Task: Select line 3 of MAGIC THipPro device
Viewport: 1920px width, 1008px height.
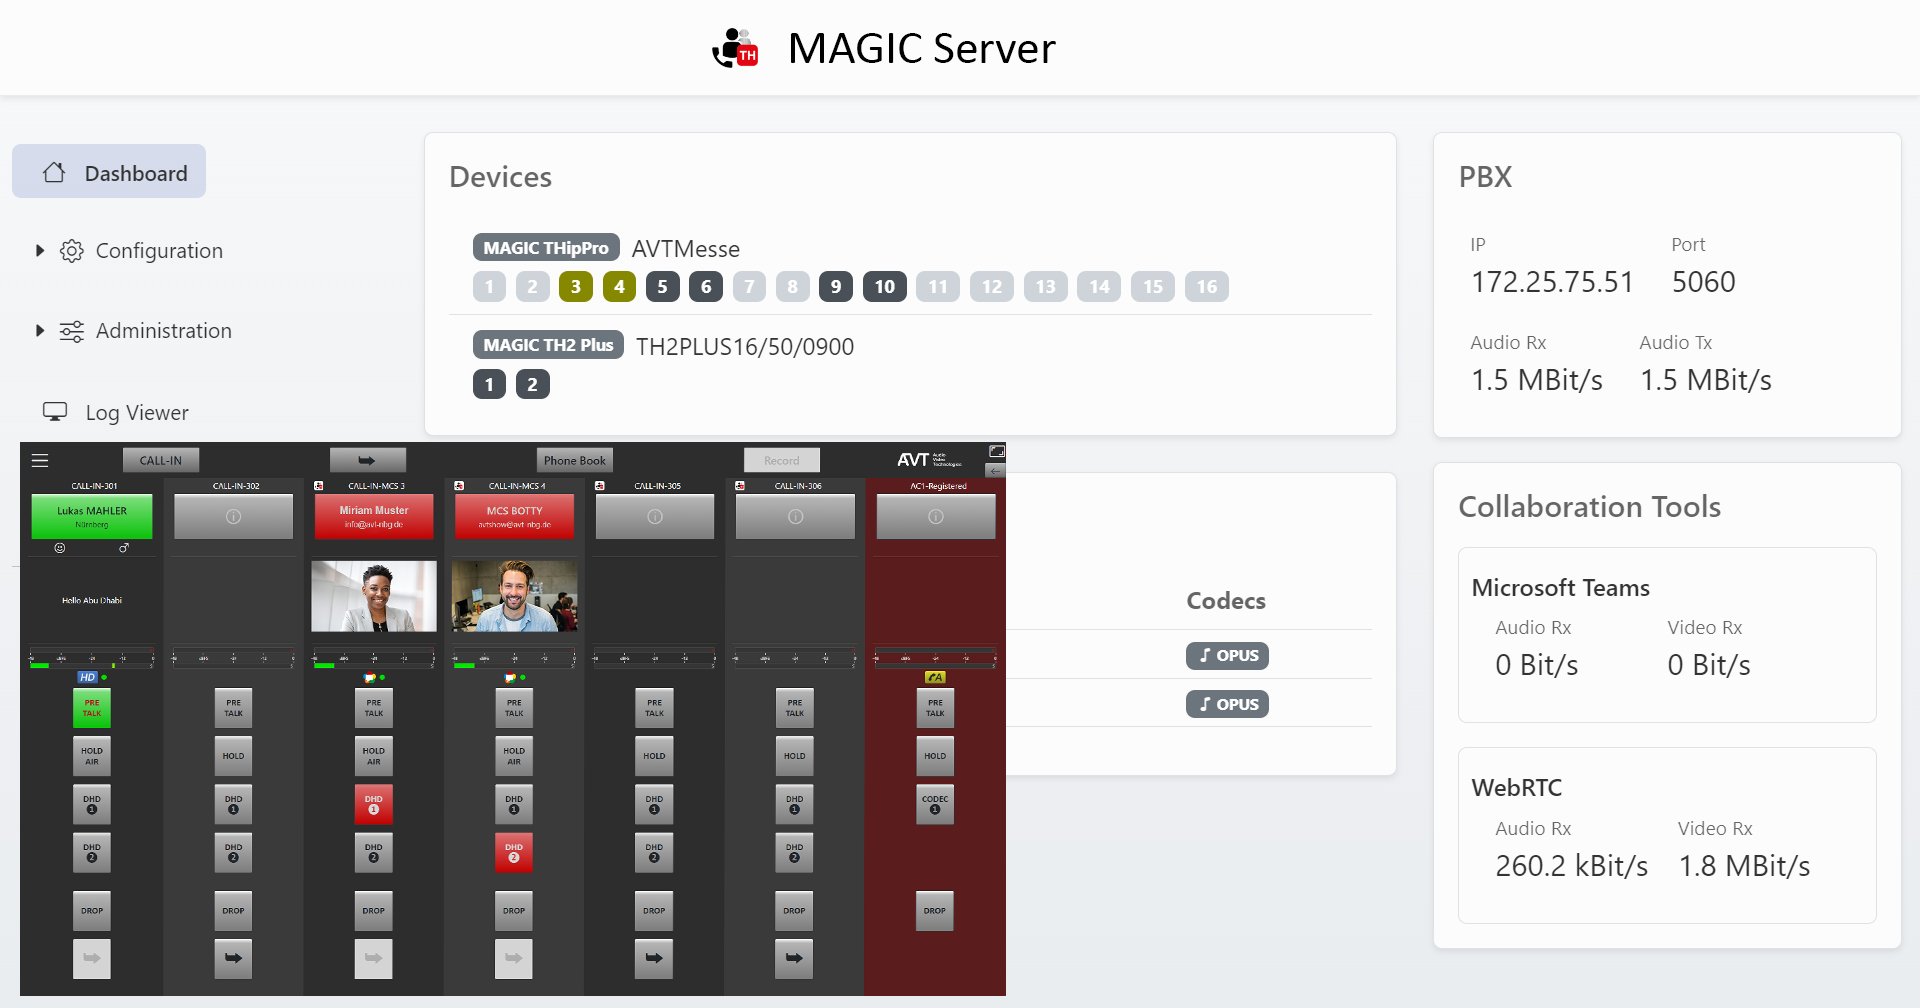Action: (576, 287)
